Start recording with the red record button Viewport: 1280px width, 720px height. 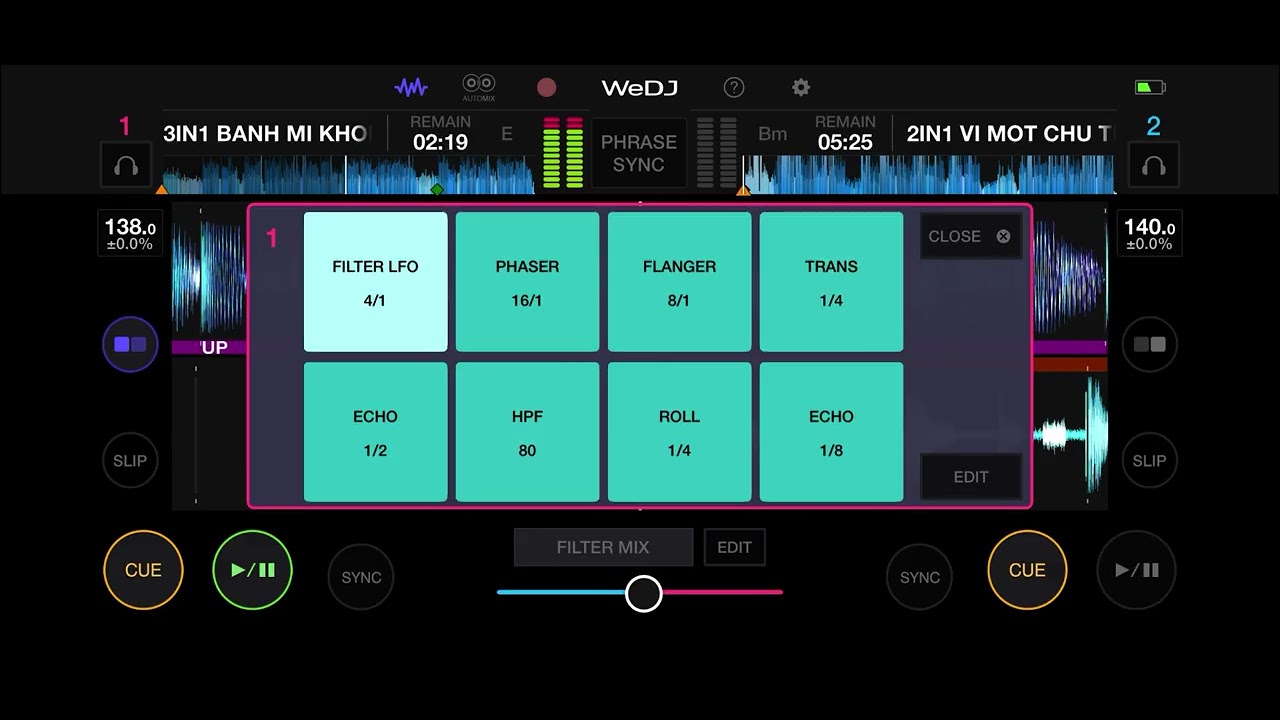click(x=546, y=88)
